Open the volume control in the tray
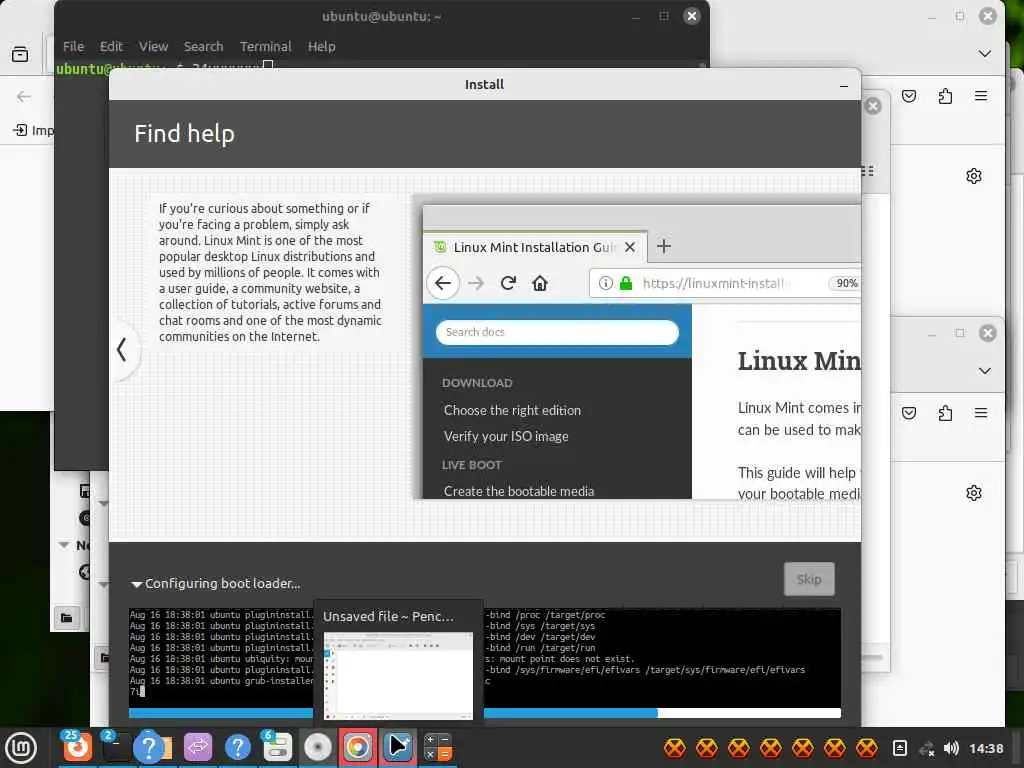Image resolution: width=1024 pixels, height=768 pixels. coord(951,748)
